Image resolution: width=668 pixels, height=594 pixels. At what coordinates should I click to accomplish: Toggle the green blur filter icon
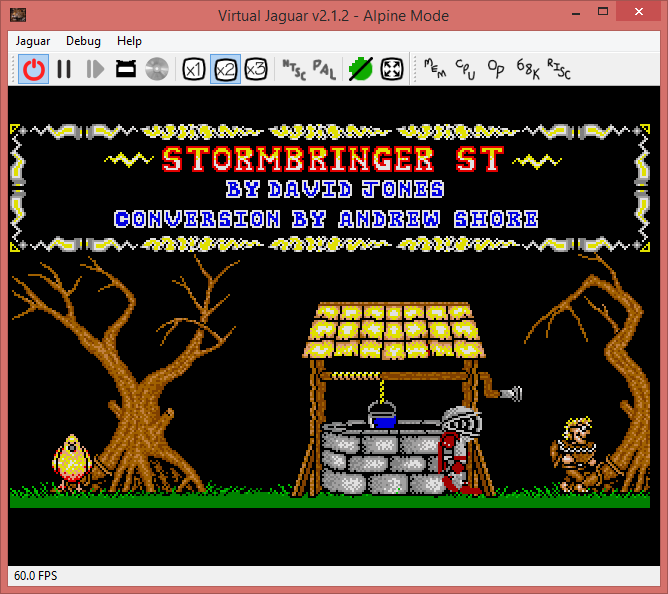[x=360, y=69]
